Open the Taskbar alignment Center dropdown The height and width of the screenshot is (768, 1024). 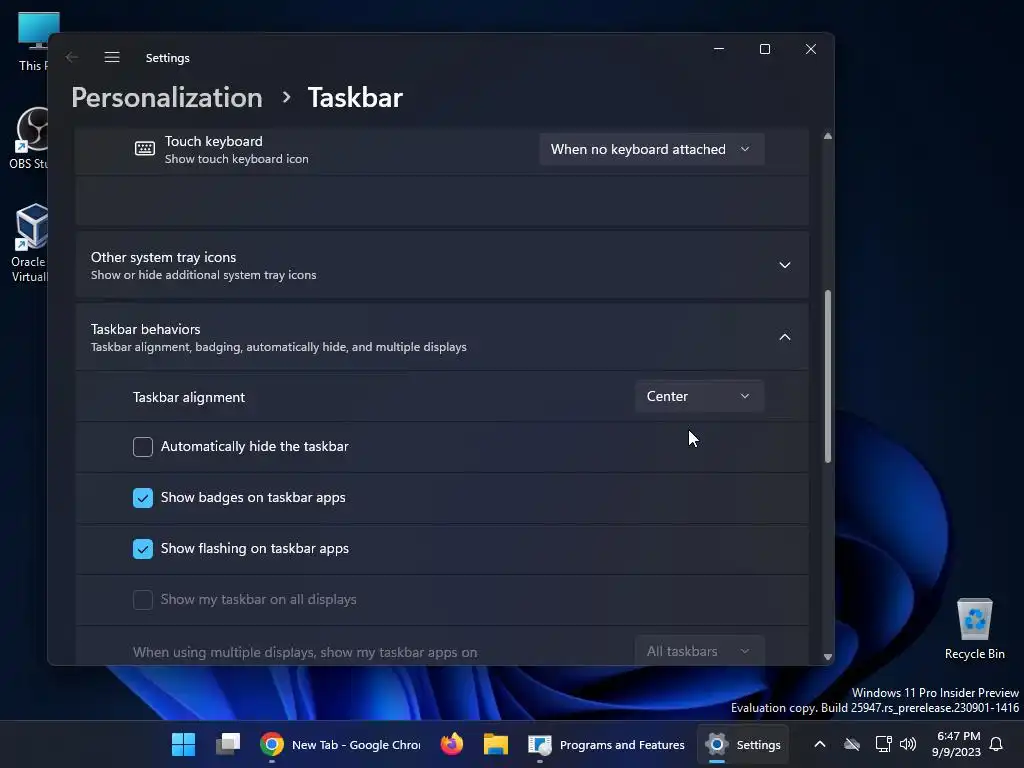(x=699, y=396)
